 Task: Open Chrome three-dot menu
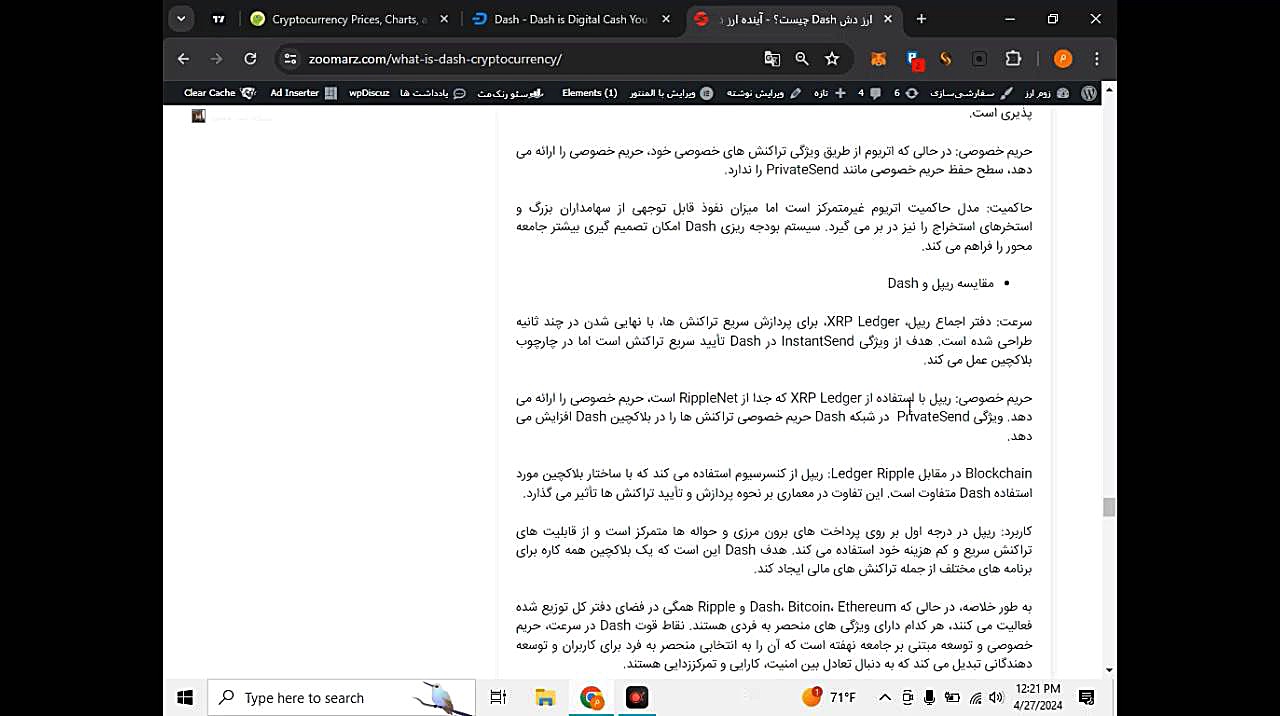[1097, 59]
